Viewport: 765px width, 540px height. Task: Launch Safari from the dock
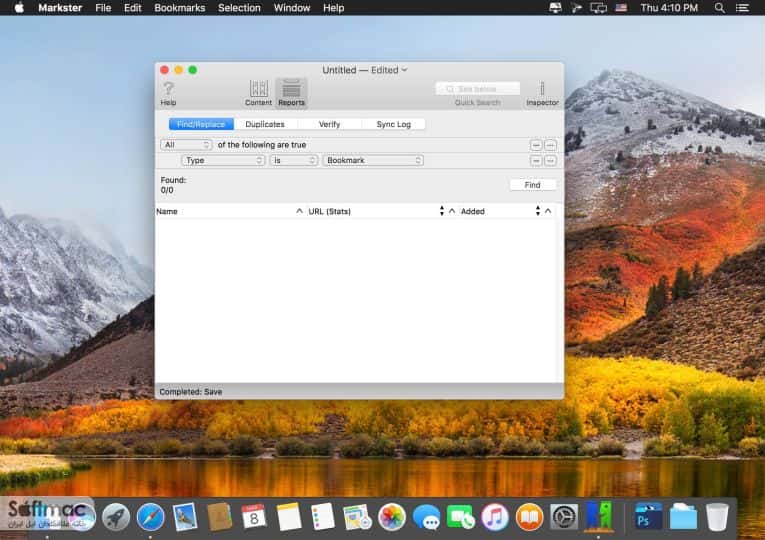pos(150,518)
